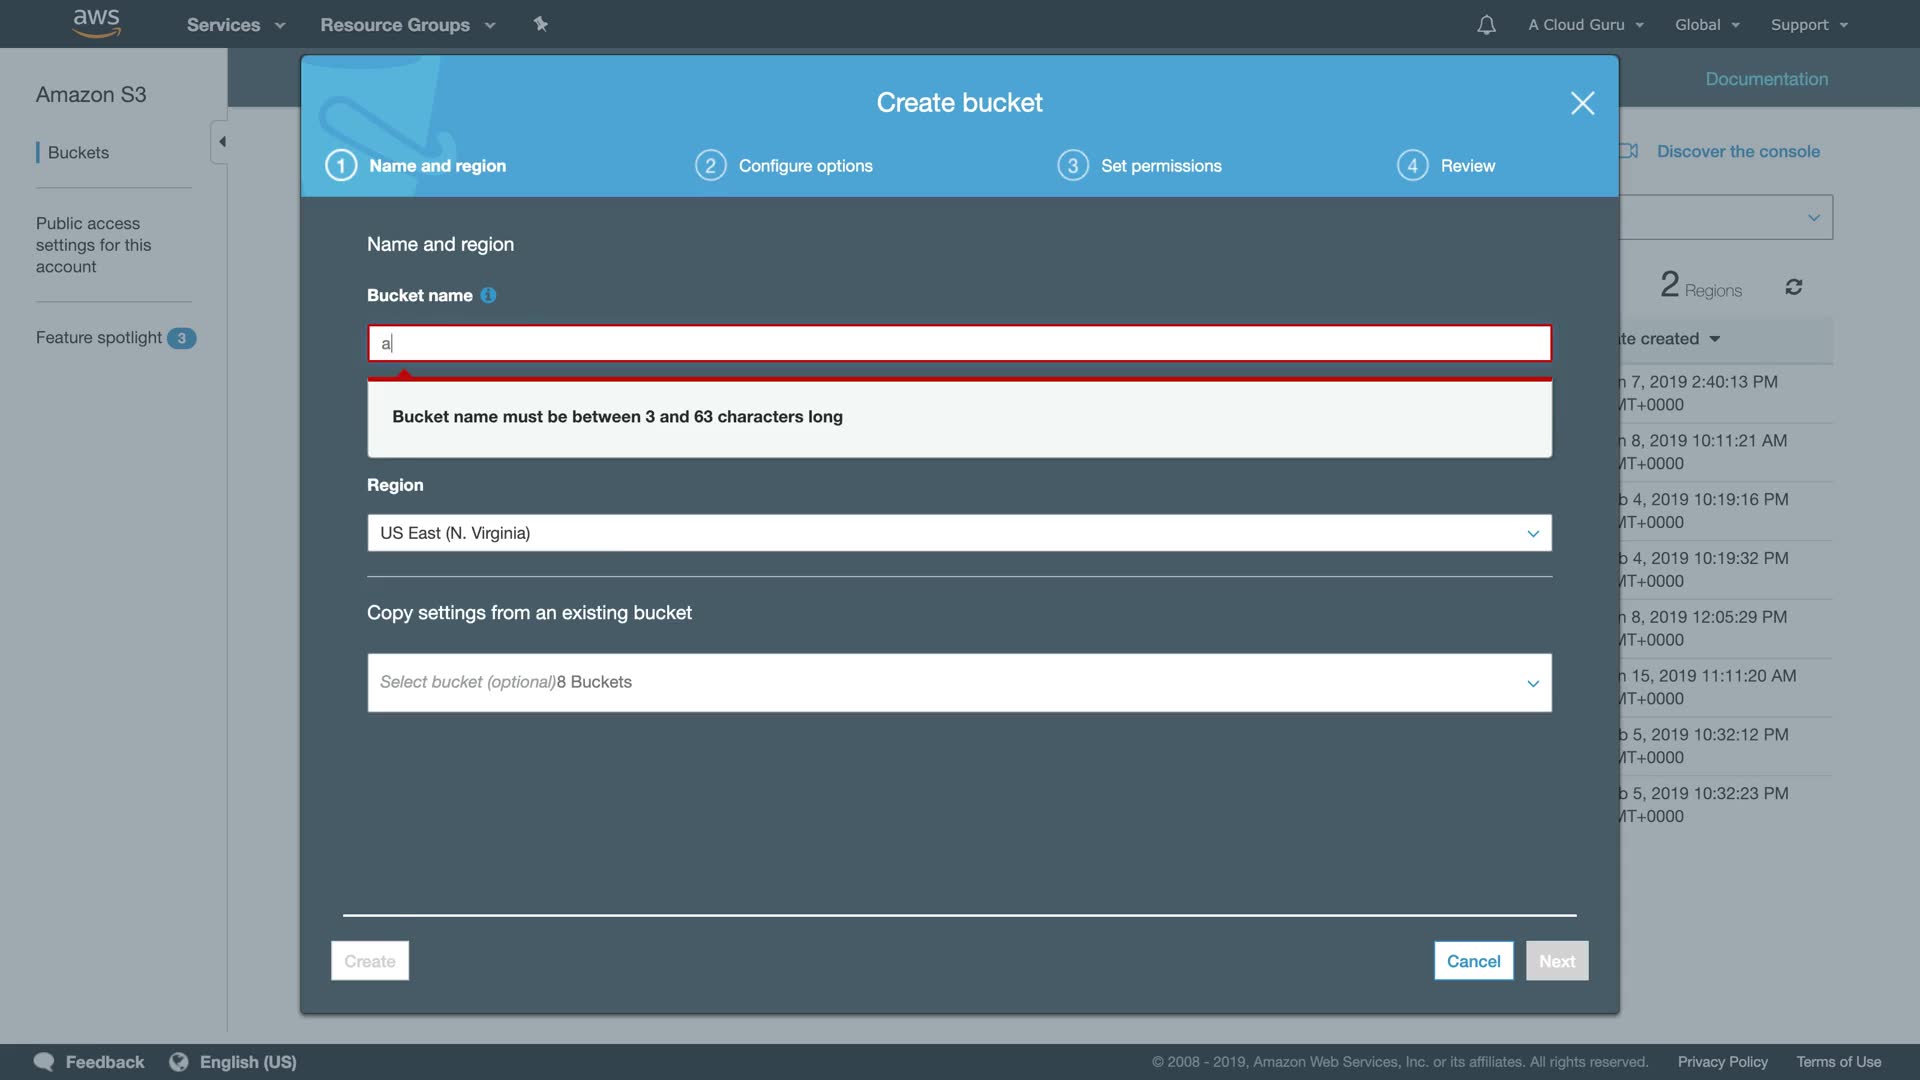Click the refresh buckets icon
Screen dimensions: 1920x1080
(x=1794, y=287)
